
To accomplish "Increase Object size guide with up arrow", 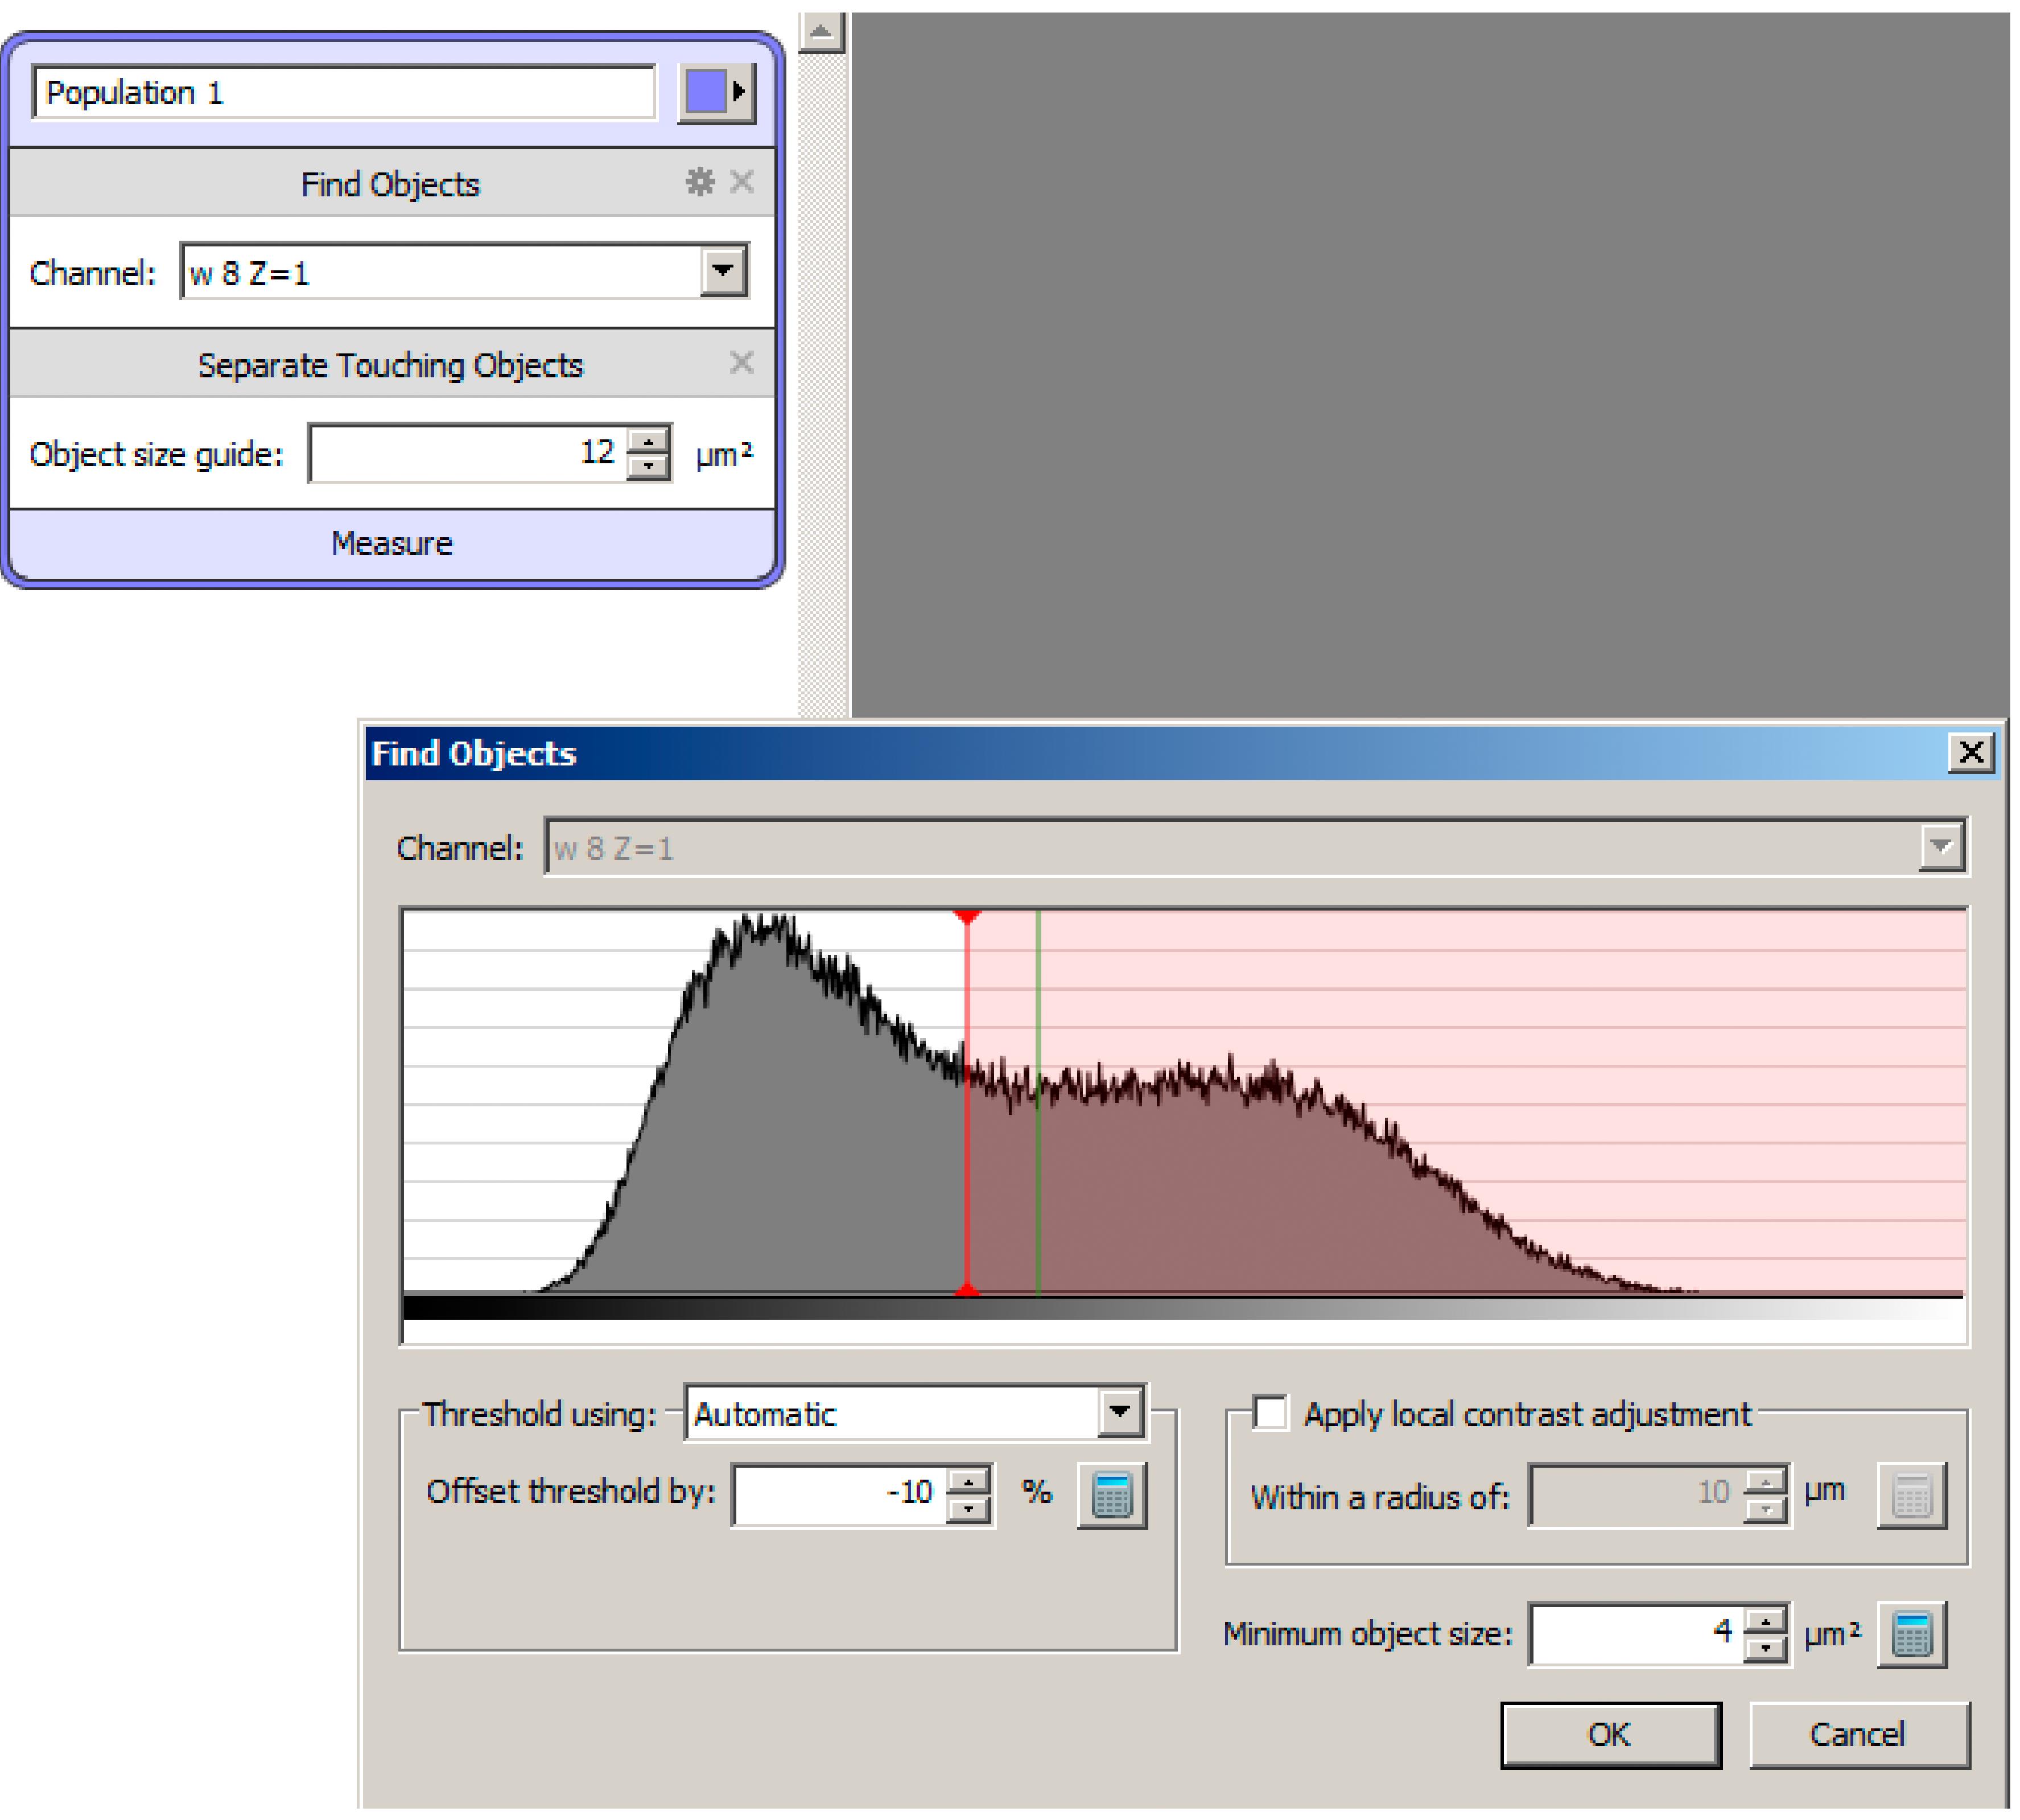I will (649, 440).
